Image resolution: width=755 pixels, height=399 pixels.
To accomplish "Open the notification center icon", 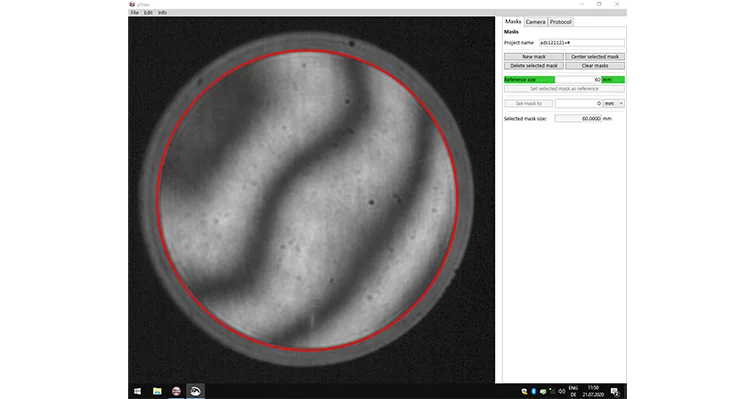I will (x=615, y=391).
